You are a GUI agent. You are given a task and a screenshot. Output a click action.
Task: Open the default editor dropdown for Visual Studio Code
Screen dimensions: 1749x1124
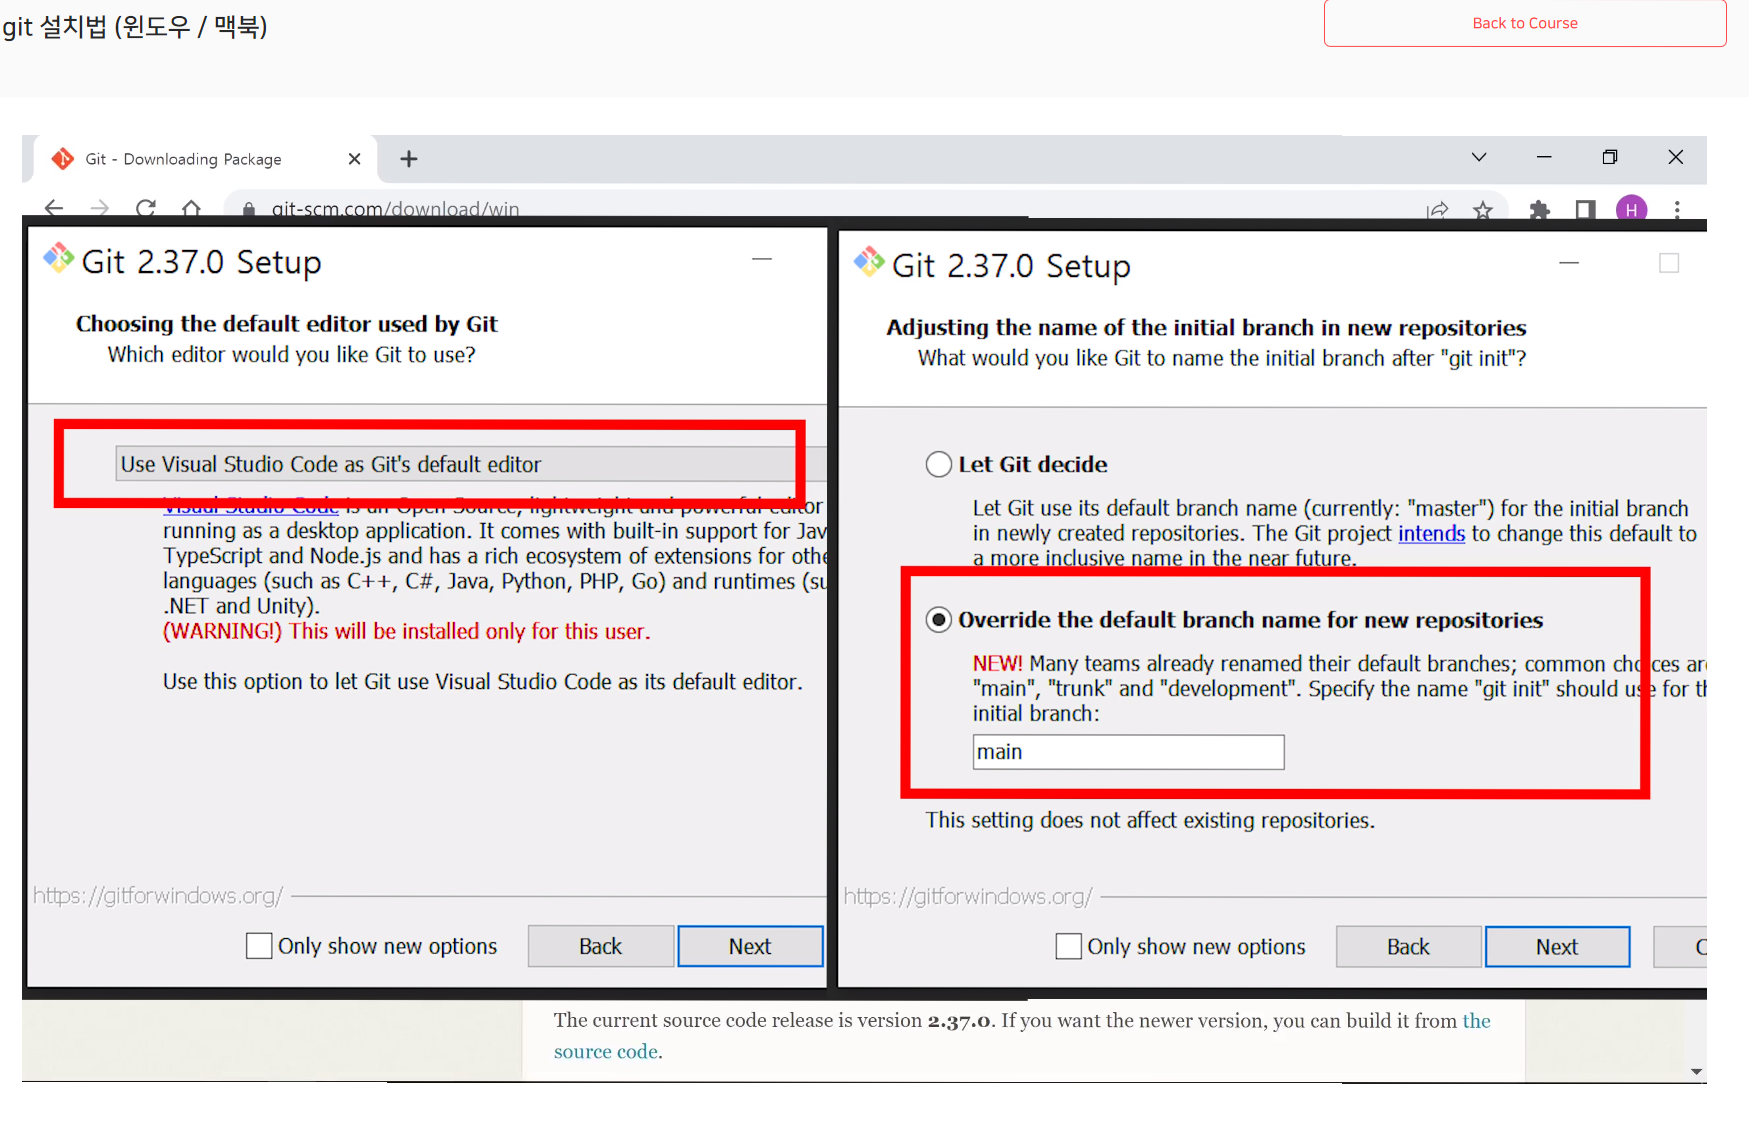click(470, 464)
